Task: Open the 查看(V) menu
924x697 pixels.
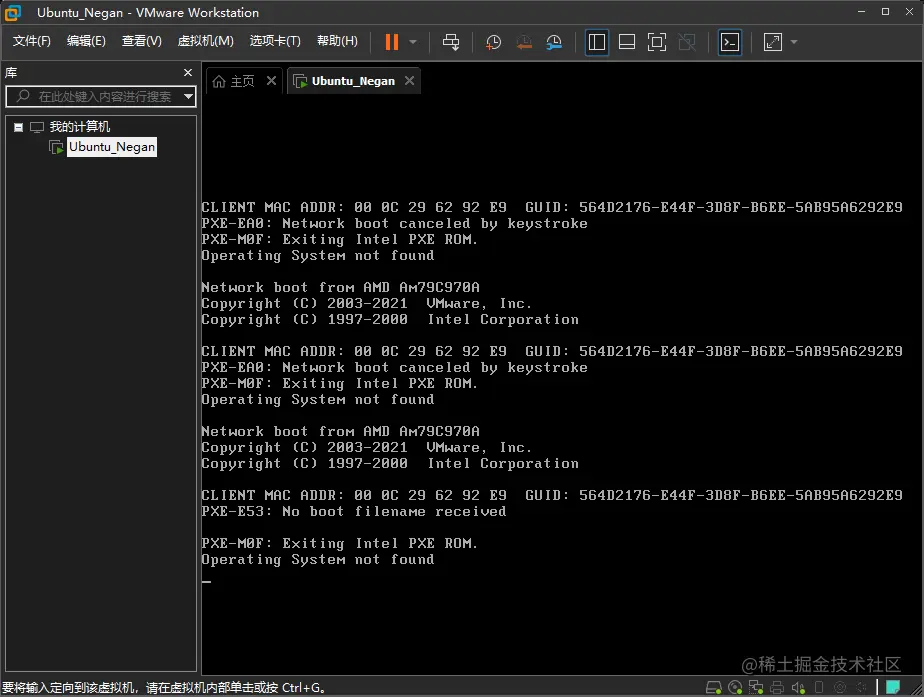Action: pos(141,41)
